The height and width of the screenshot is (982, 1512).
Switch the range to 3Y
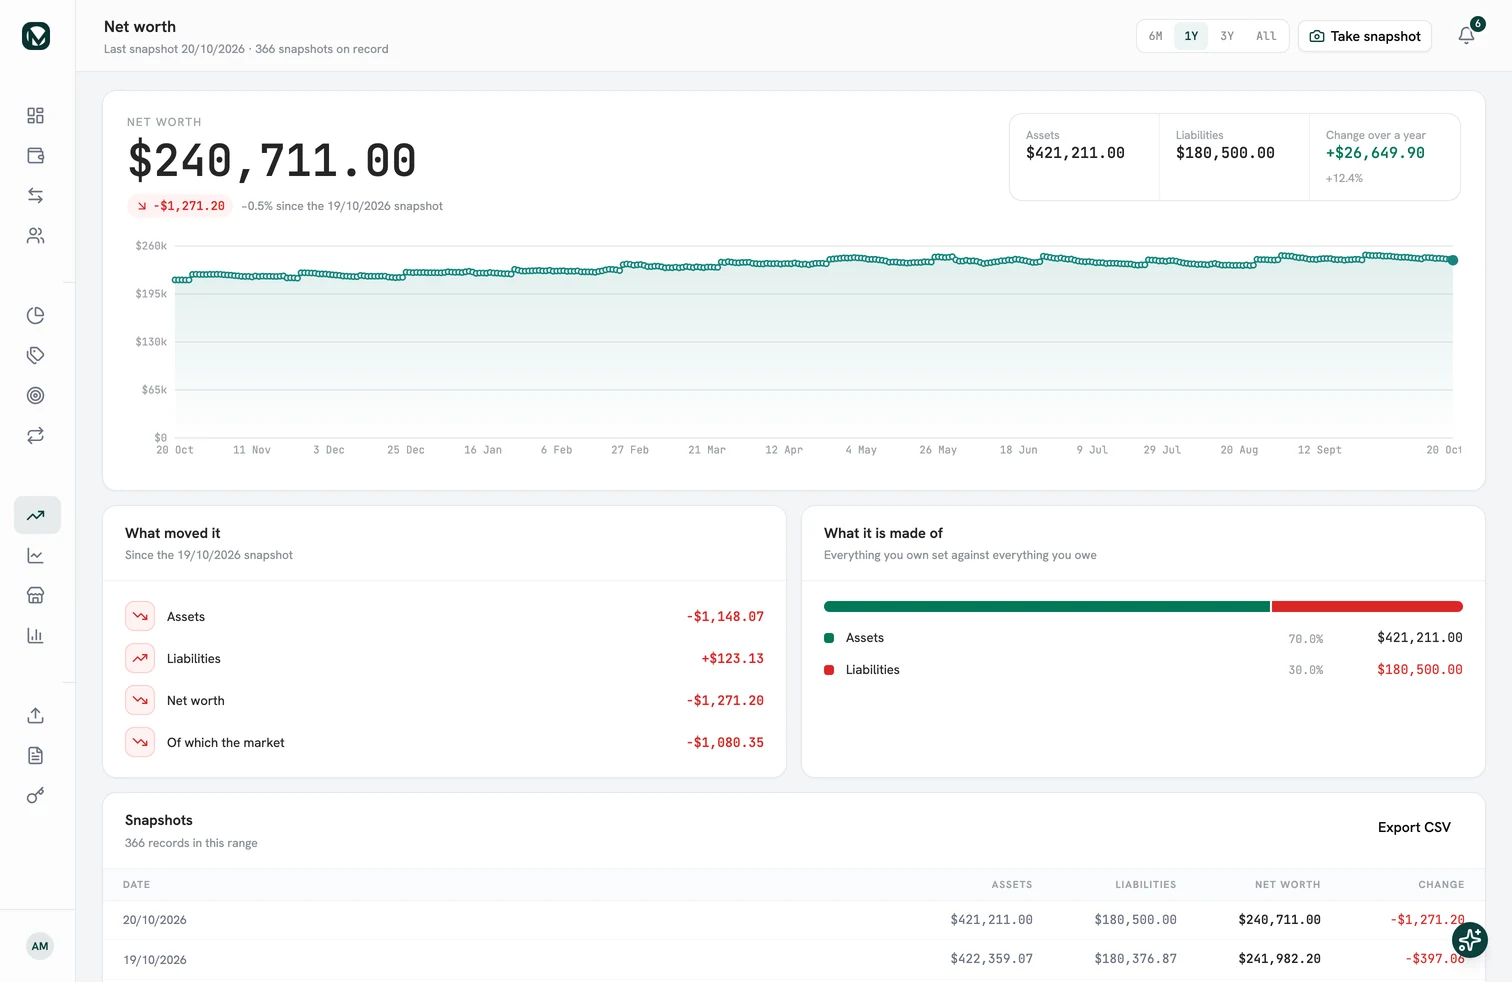[x=1227, y=36]
